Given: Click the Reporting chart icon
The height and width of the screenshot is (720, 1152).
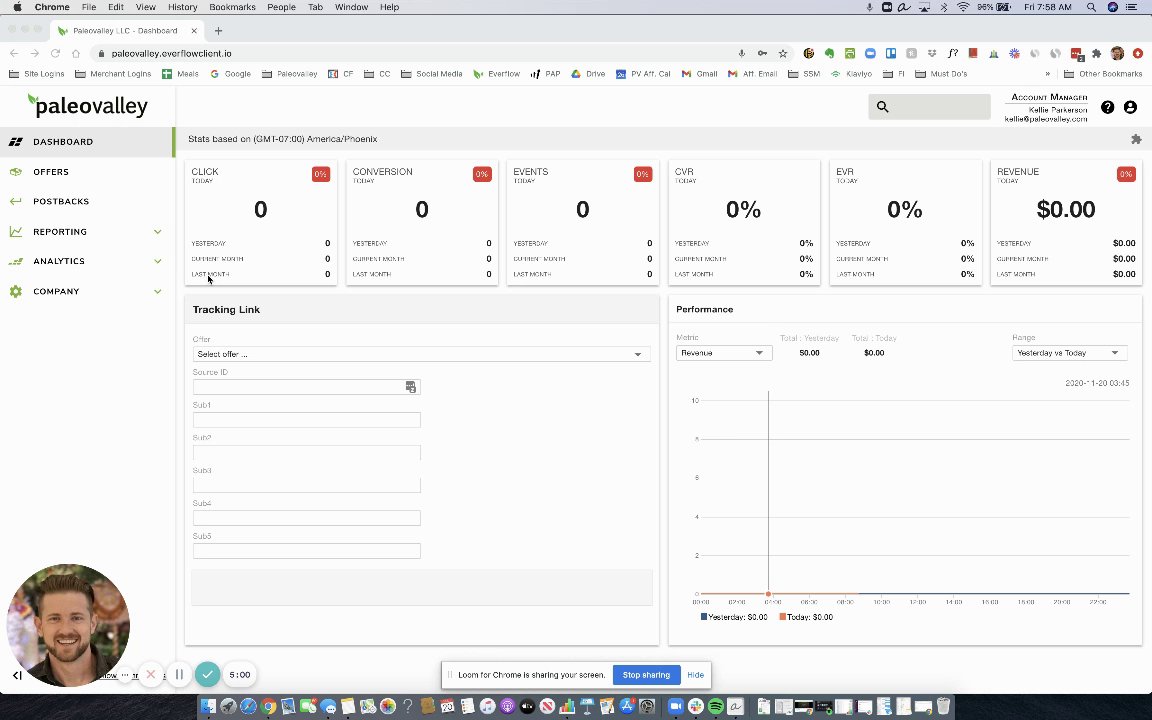Looking at the screenshot, I should (x=15, y=231).
